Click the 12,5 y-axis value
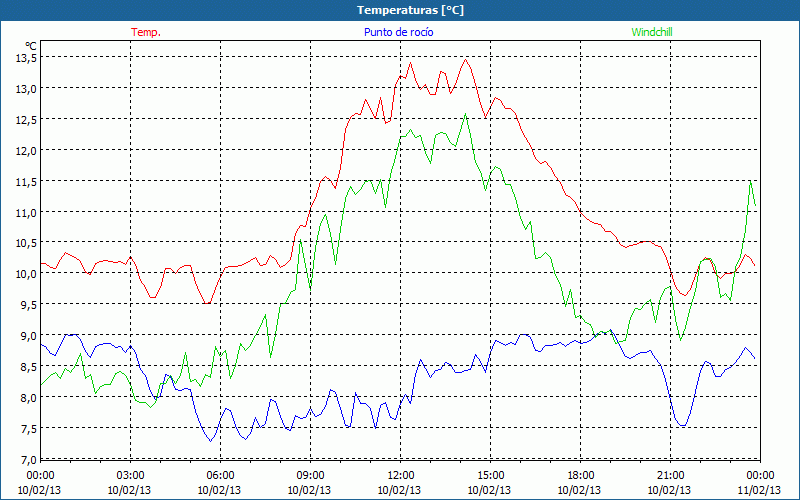This screenshot has height=500, width=800. (x=27, y=120)
